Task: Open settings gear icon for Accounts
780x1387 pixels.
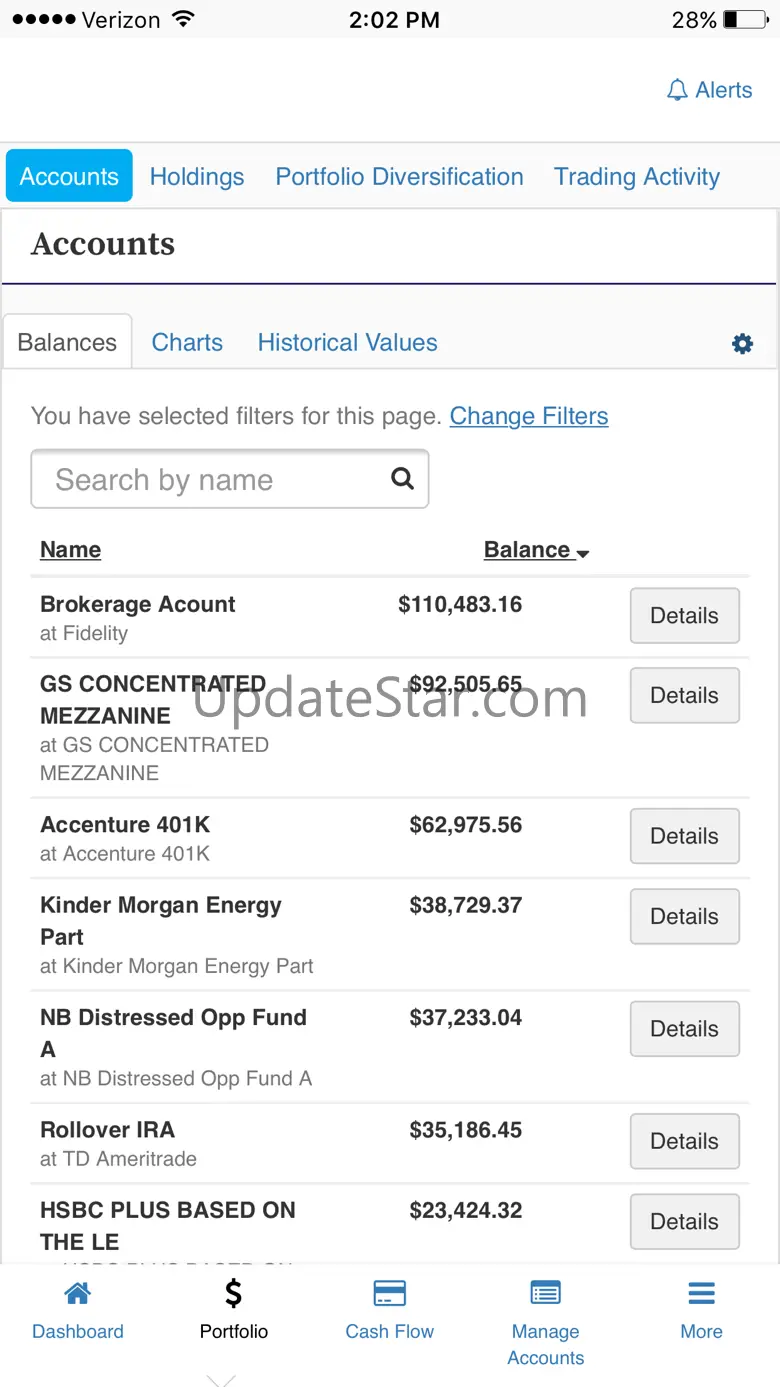Action: tap(742, 344)
